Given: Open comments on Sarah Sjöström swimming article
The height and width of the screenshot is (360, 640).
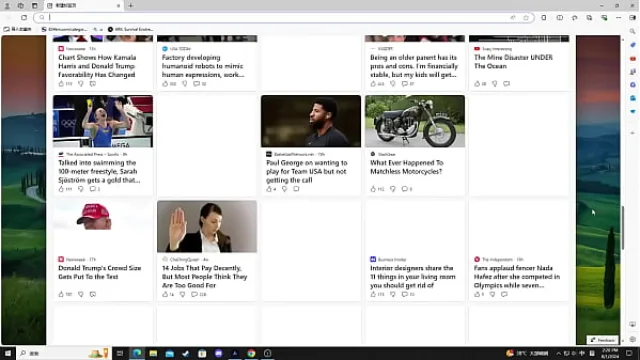Looking at the screenshot, I should point(93,189).
